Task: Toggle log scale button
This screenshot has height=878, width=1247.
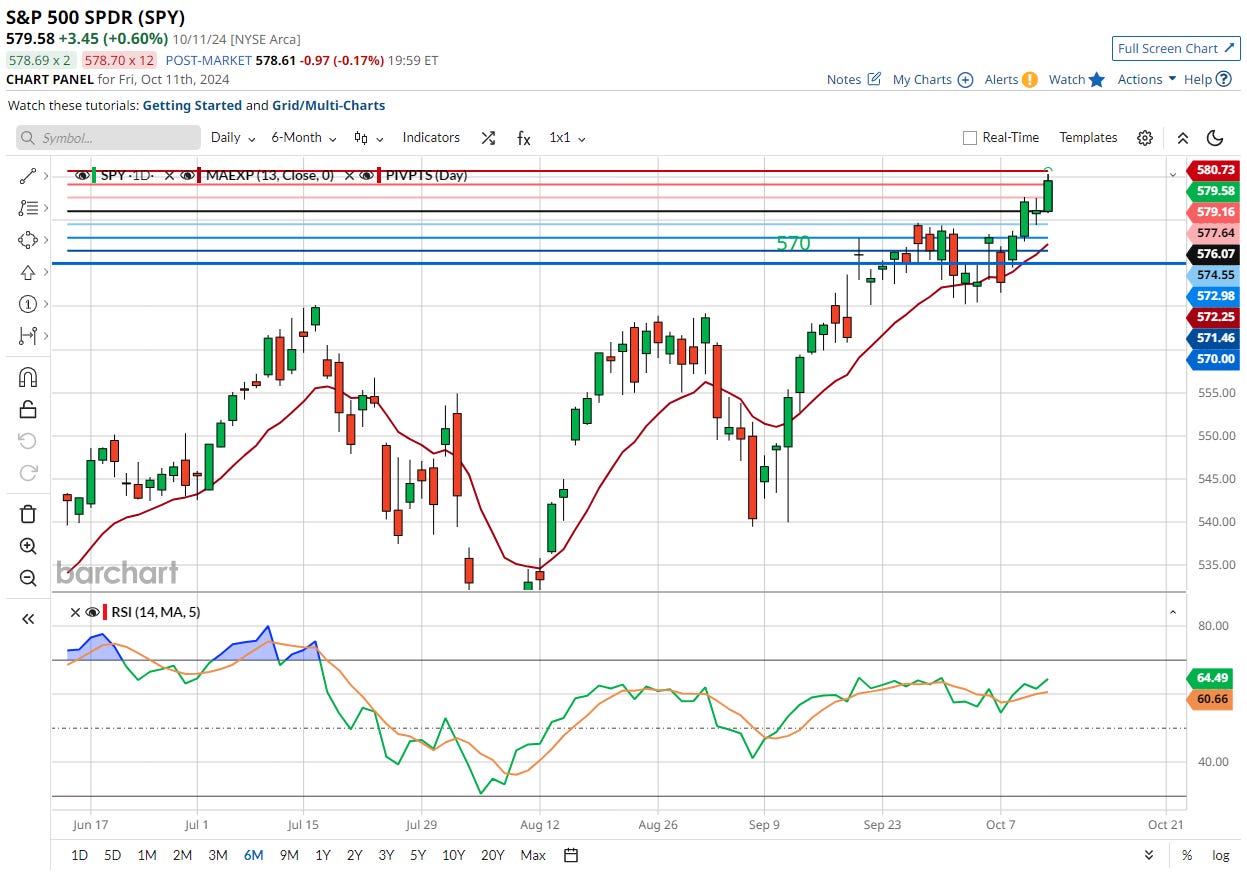Action: (1220, 855)
